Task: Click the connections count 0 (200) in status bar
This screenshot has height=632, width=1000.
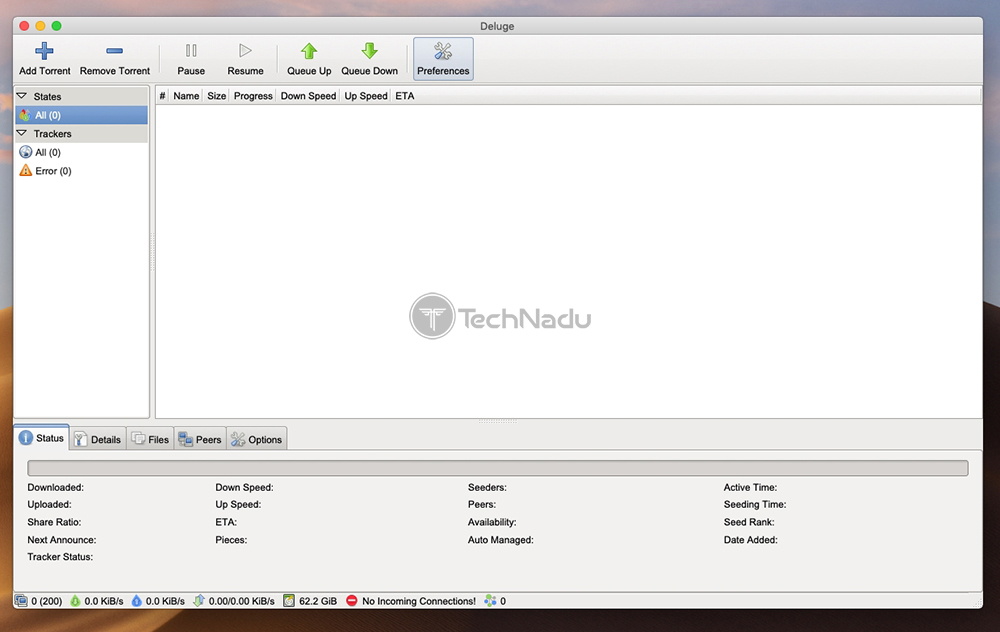Action: point(39,601)
